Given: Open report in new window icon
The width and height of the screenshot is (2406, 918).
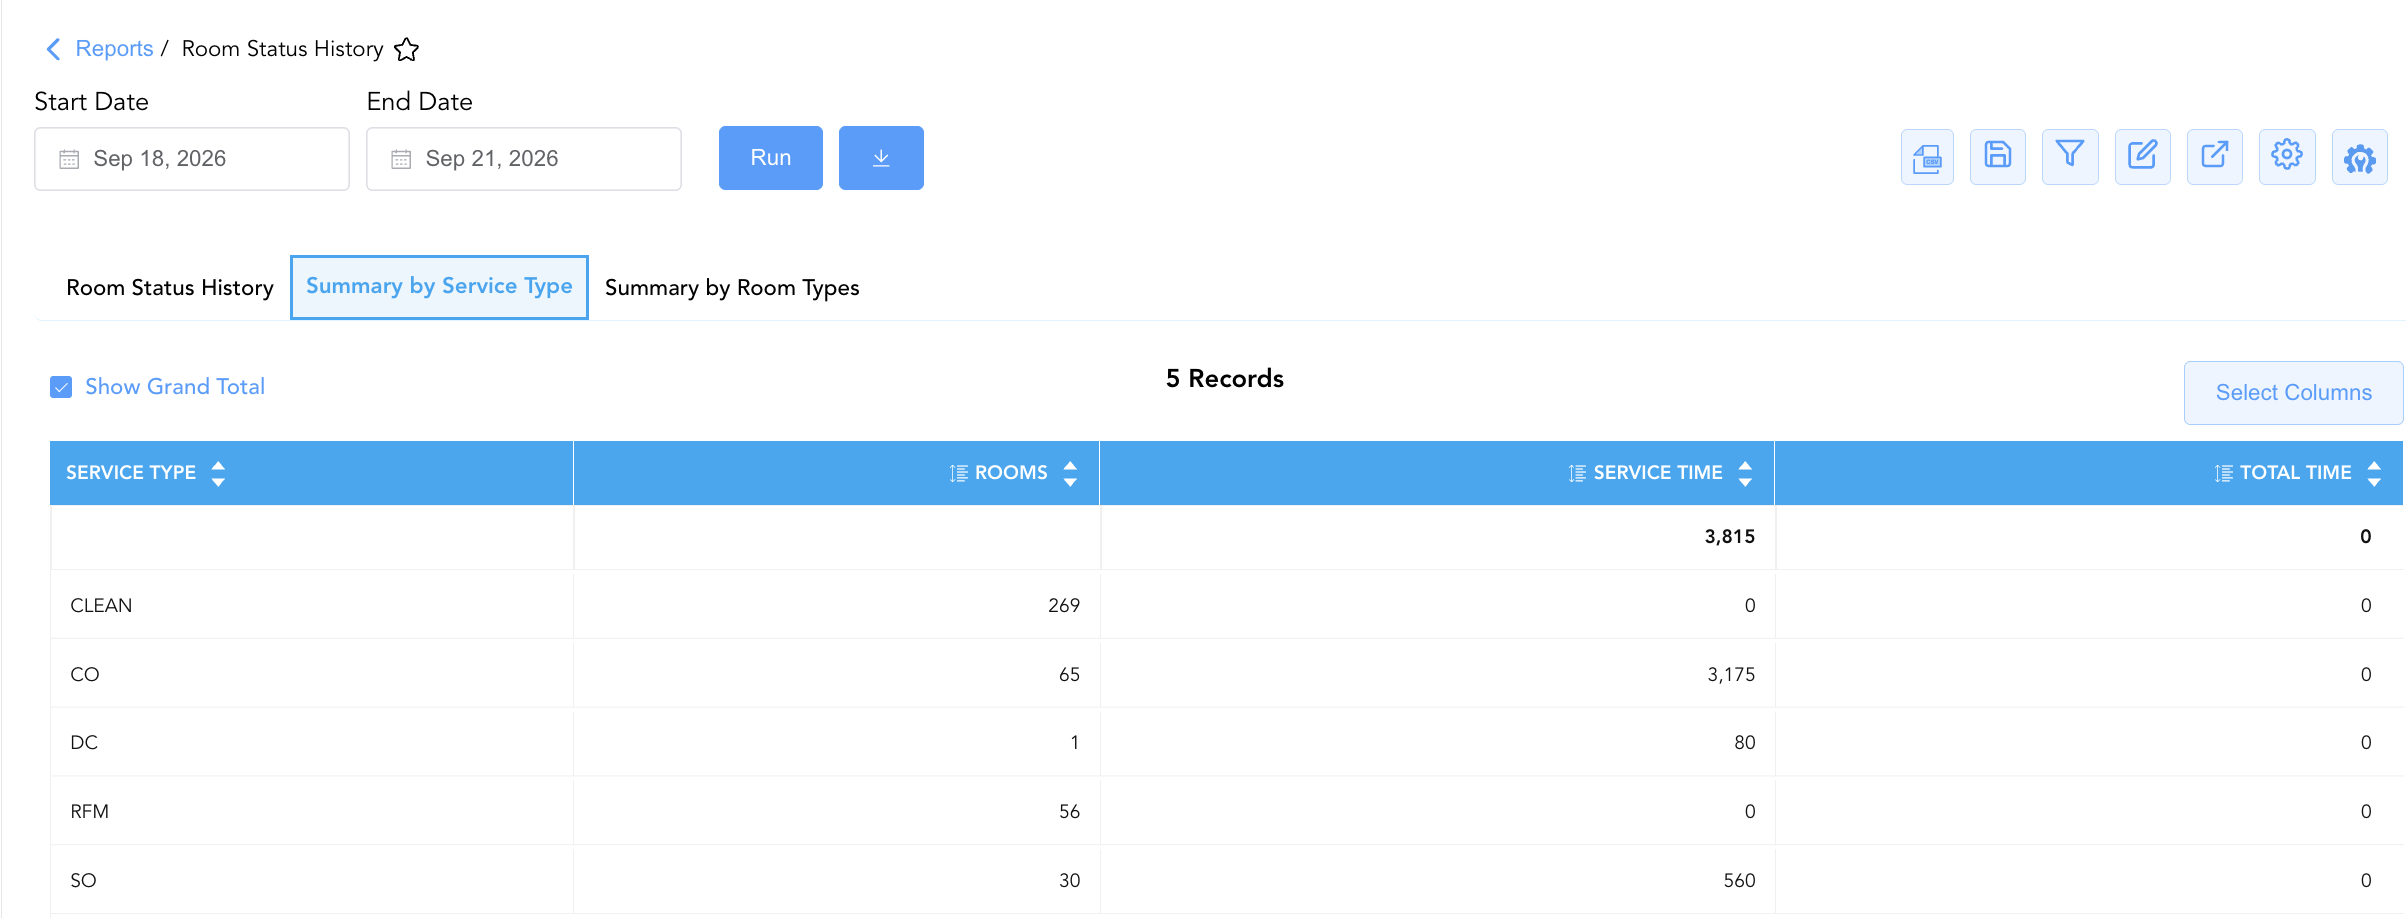Looking at the screenshot, I should [2215, 157].
